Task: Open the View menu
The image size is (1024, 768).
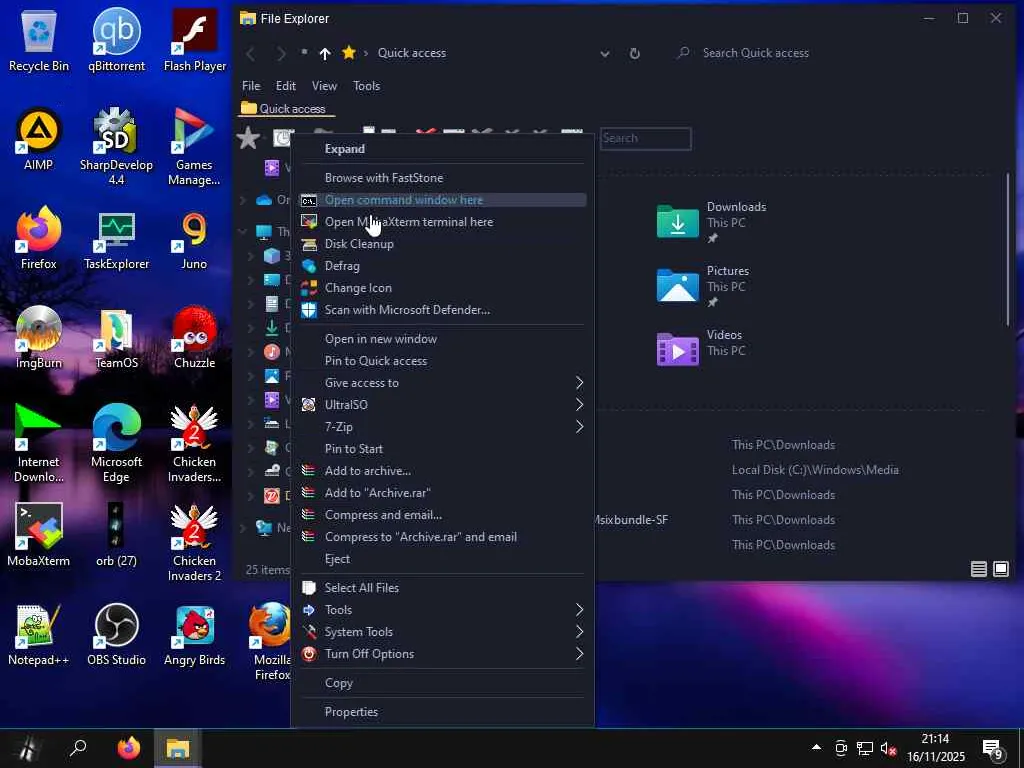Action: pyautogui.click(x=324, y=86)
